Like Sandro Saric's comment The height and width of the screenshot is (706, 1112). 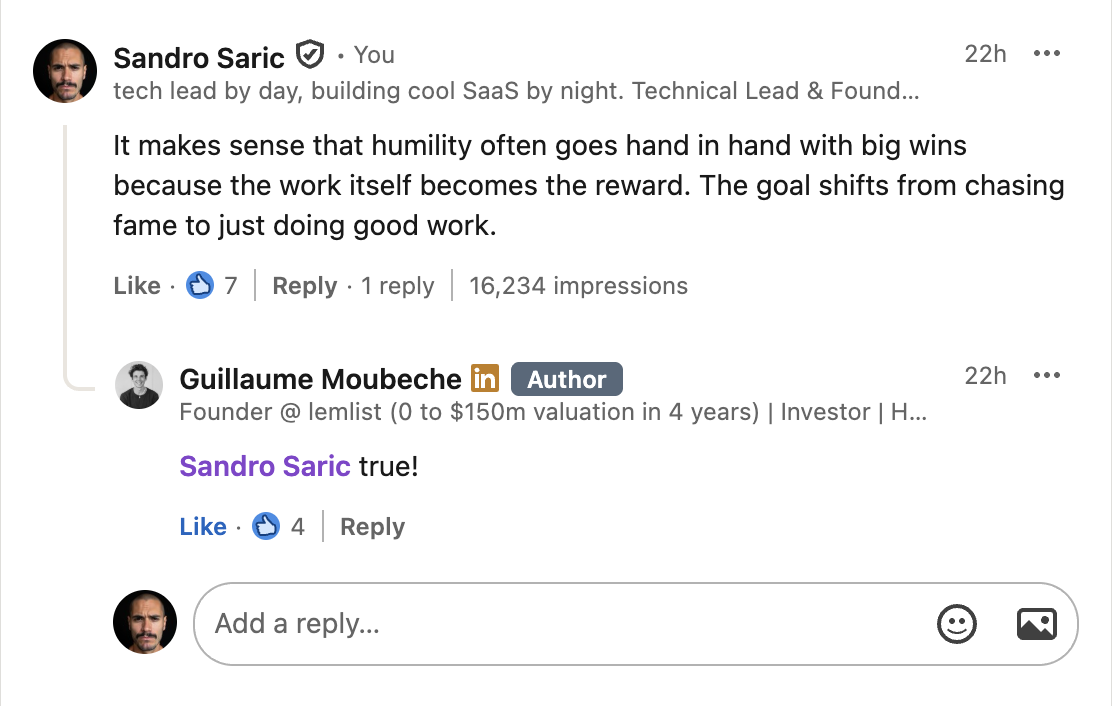click(x=137, y=286)
